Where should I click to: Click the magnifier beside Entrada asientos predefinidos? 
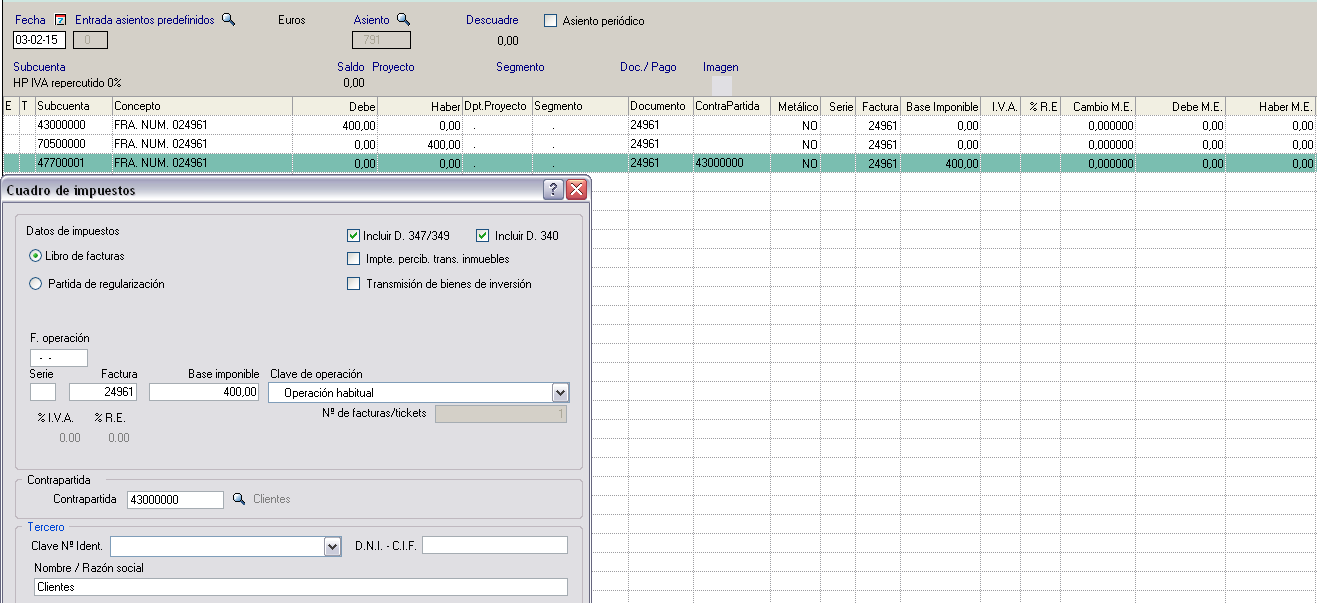pos(228,20)
